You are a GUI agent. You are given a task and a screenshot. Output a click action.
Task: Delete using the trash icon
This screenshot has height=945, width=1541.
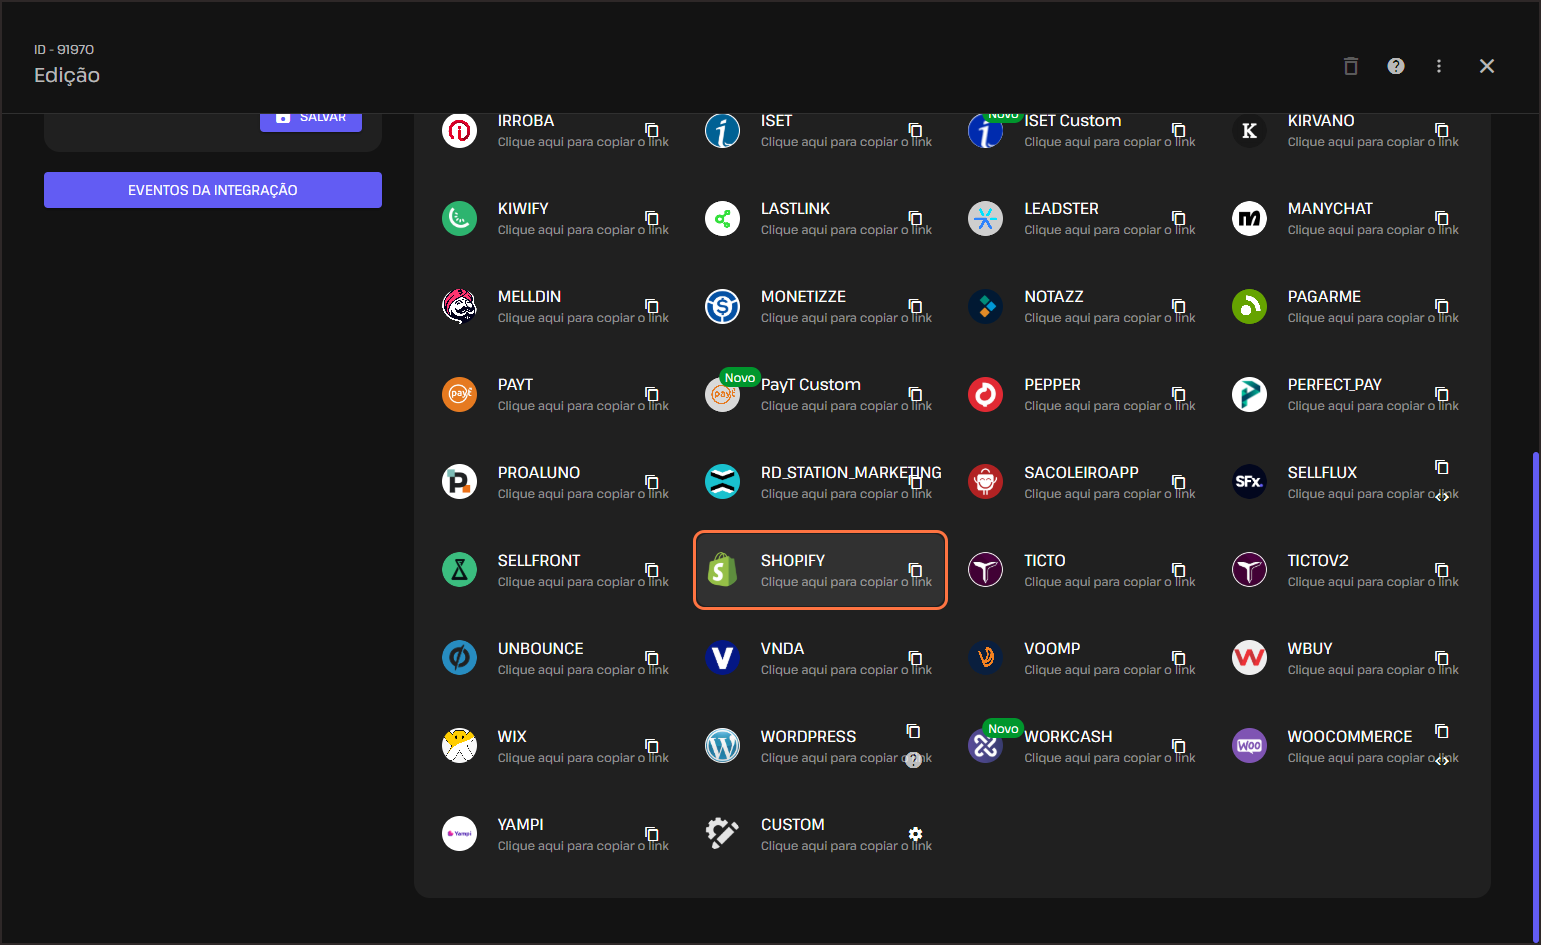(x=1351, y=66)
